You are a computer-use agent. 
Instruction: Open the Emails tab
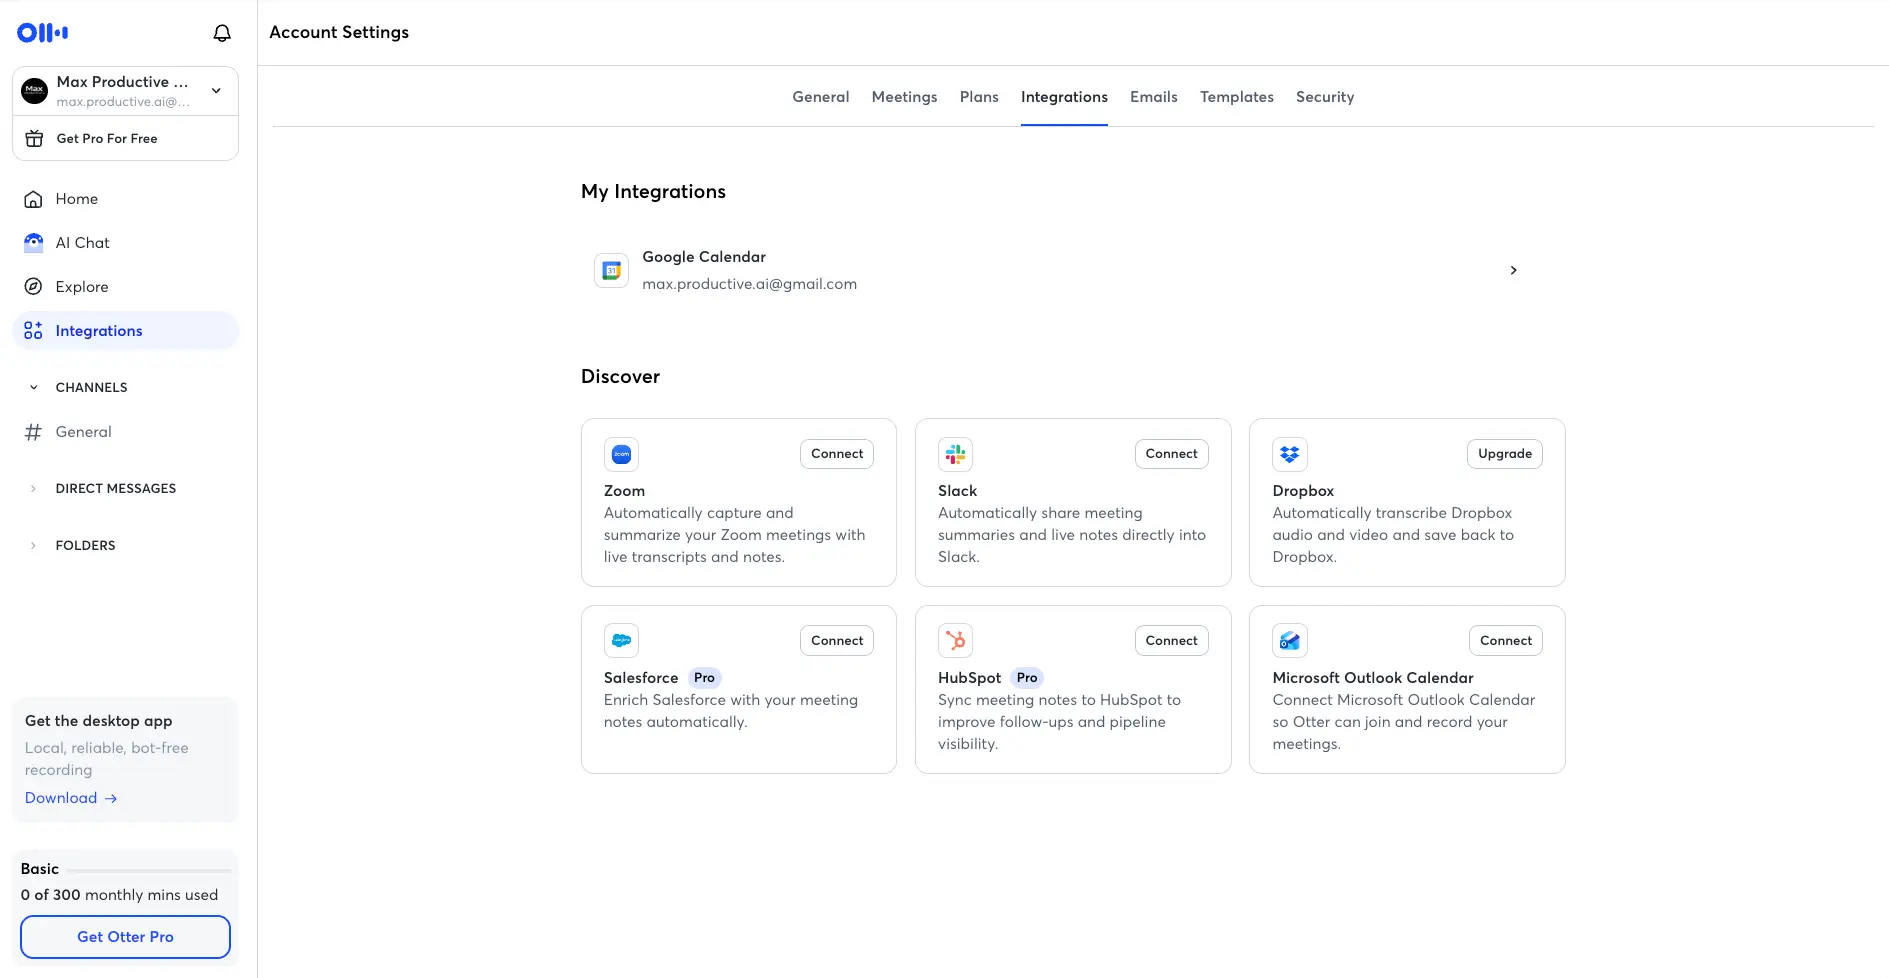tap(1153, 97)
